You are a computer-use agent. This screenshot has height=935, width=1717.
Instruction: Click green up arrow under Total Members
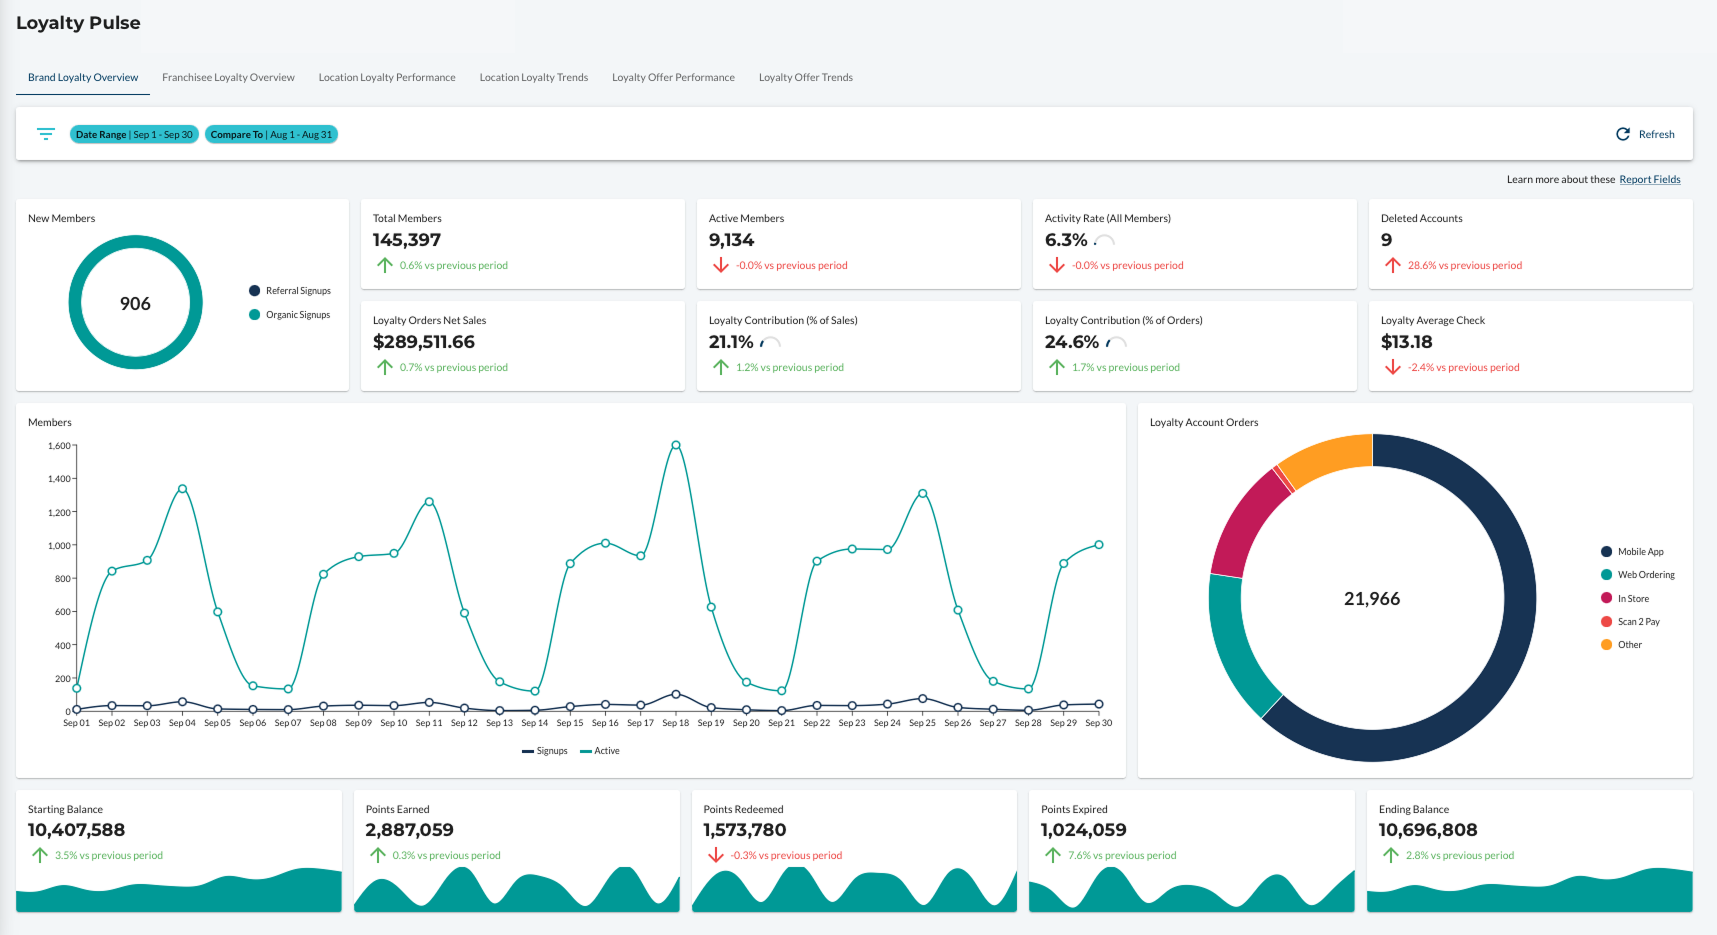385,265
